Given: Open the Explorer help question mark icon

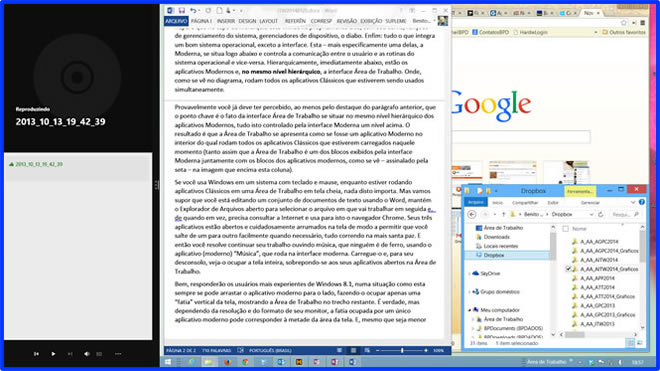Looking at the screenshot, I should pyautogui.click(x=641, y=202).
